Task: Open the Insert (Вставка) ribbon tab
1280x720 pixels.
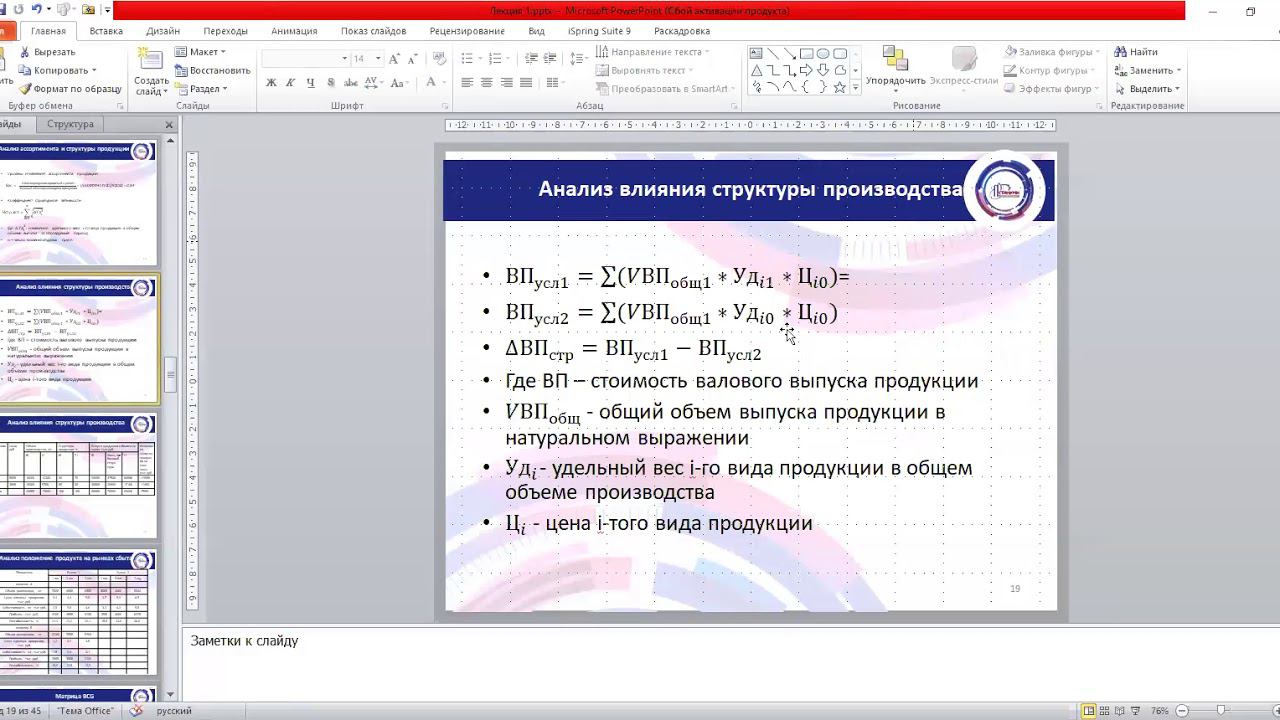Action: pyautogui.click(x=106, y=31)
